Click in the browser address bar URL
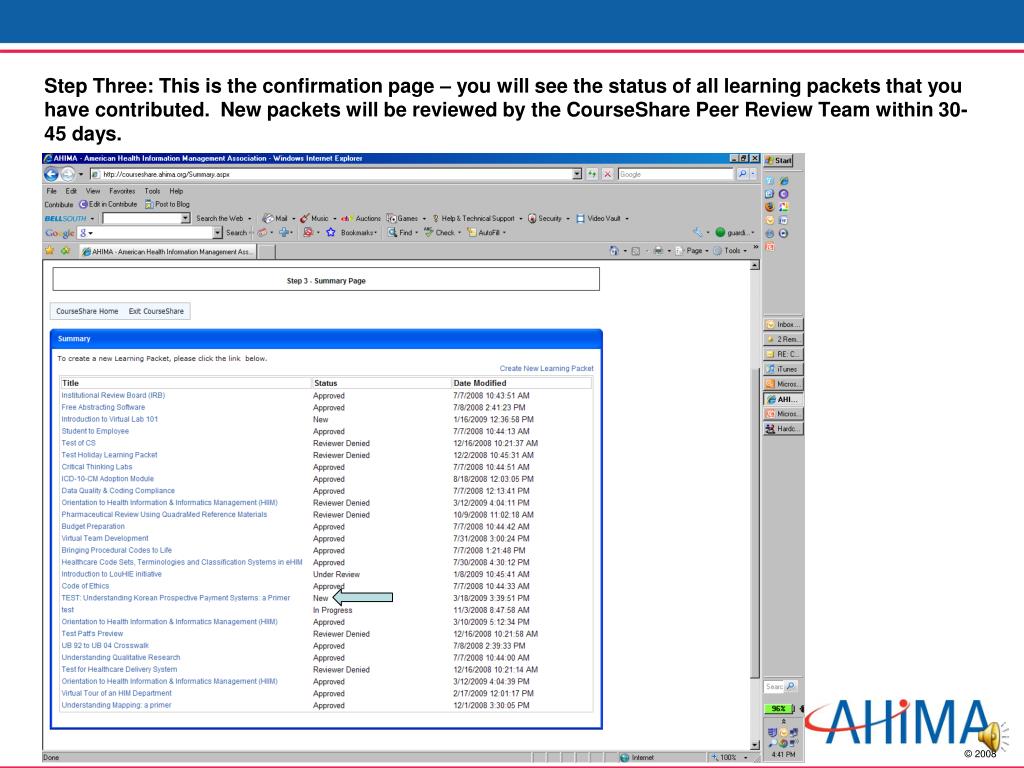 pos(330,174)
